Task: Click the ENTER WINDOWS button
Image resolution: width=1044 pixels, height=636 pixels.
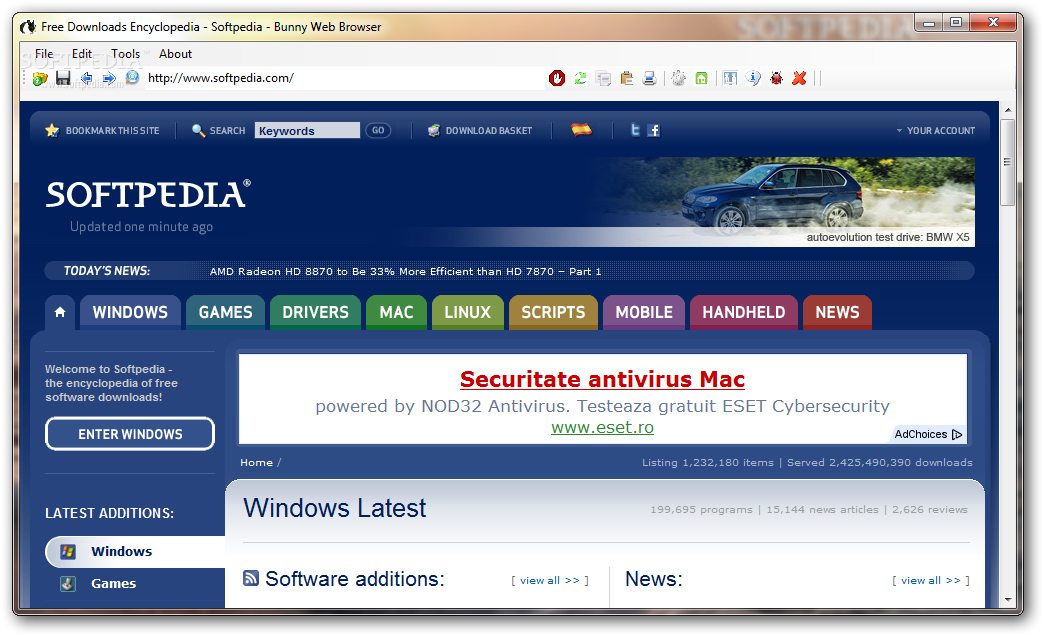Action: [x=130, y=434]
